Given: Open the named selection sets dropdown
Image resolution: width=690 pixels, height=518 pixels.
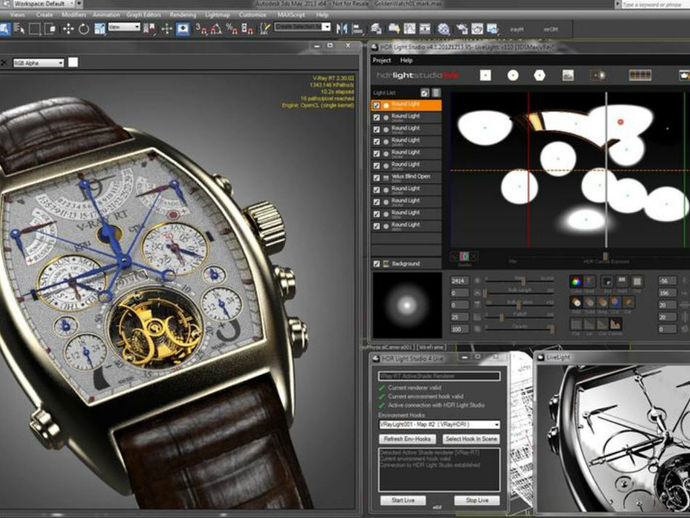Looking at the screenshot, I should tap(302, 27).
